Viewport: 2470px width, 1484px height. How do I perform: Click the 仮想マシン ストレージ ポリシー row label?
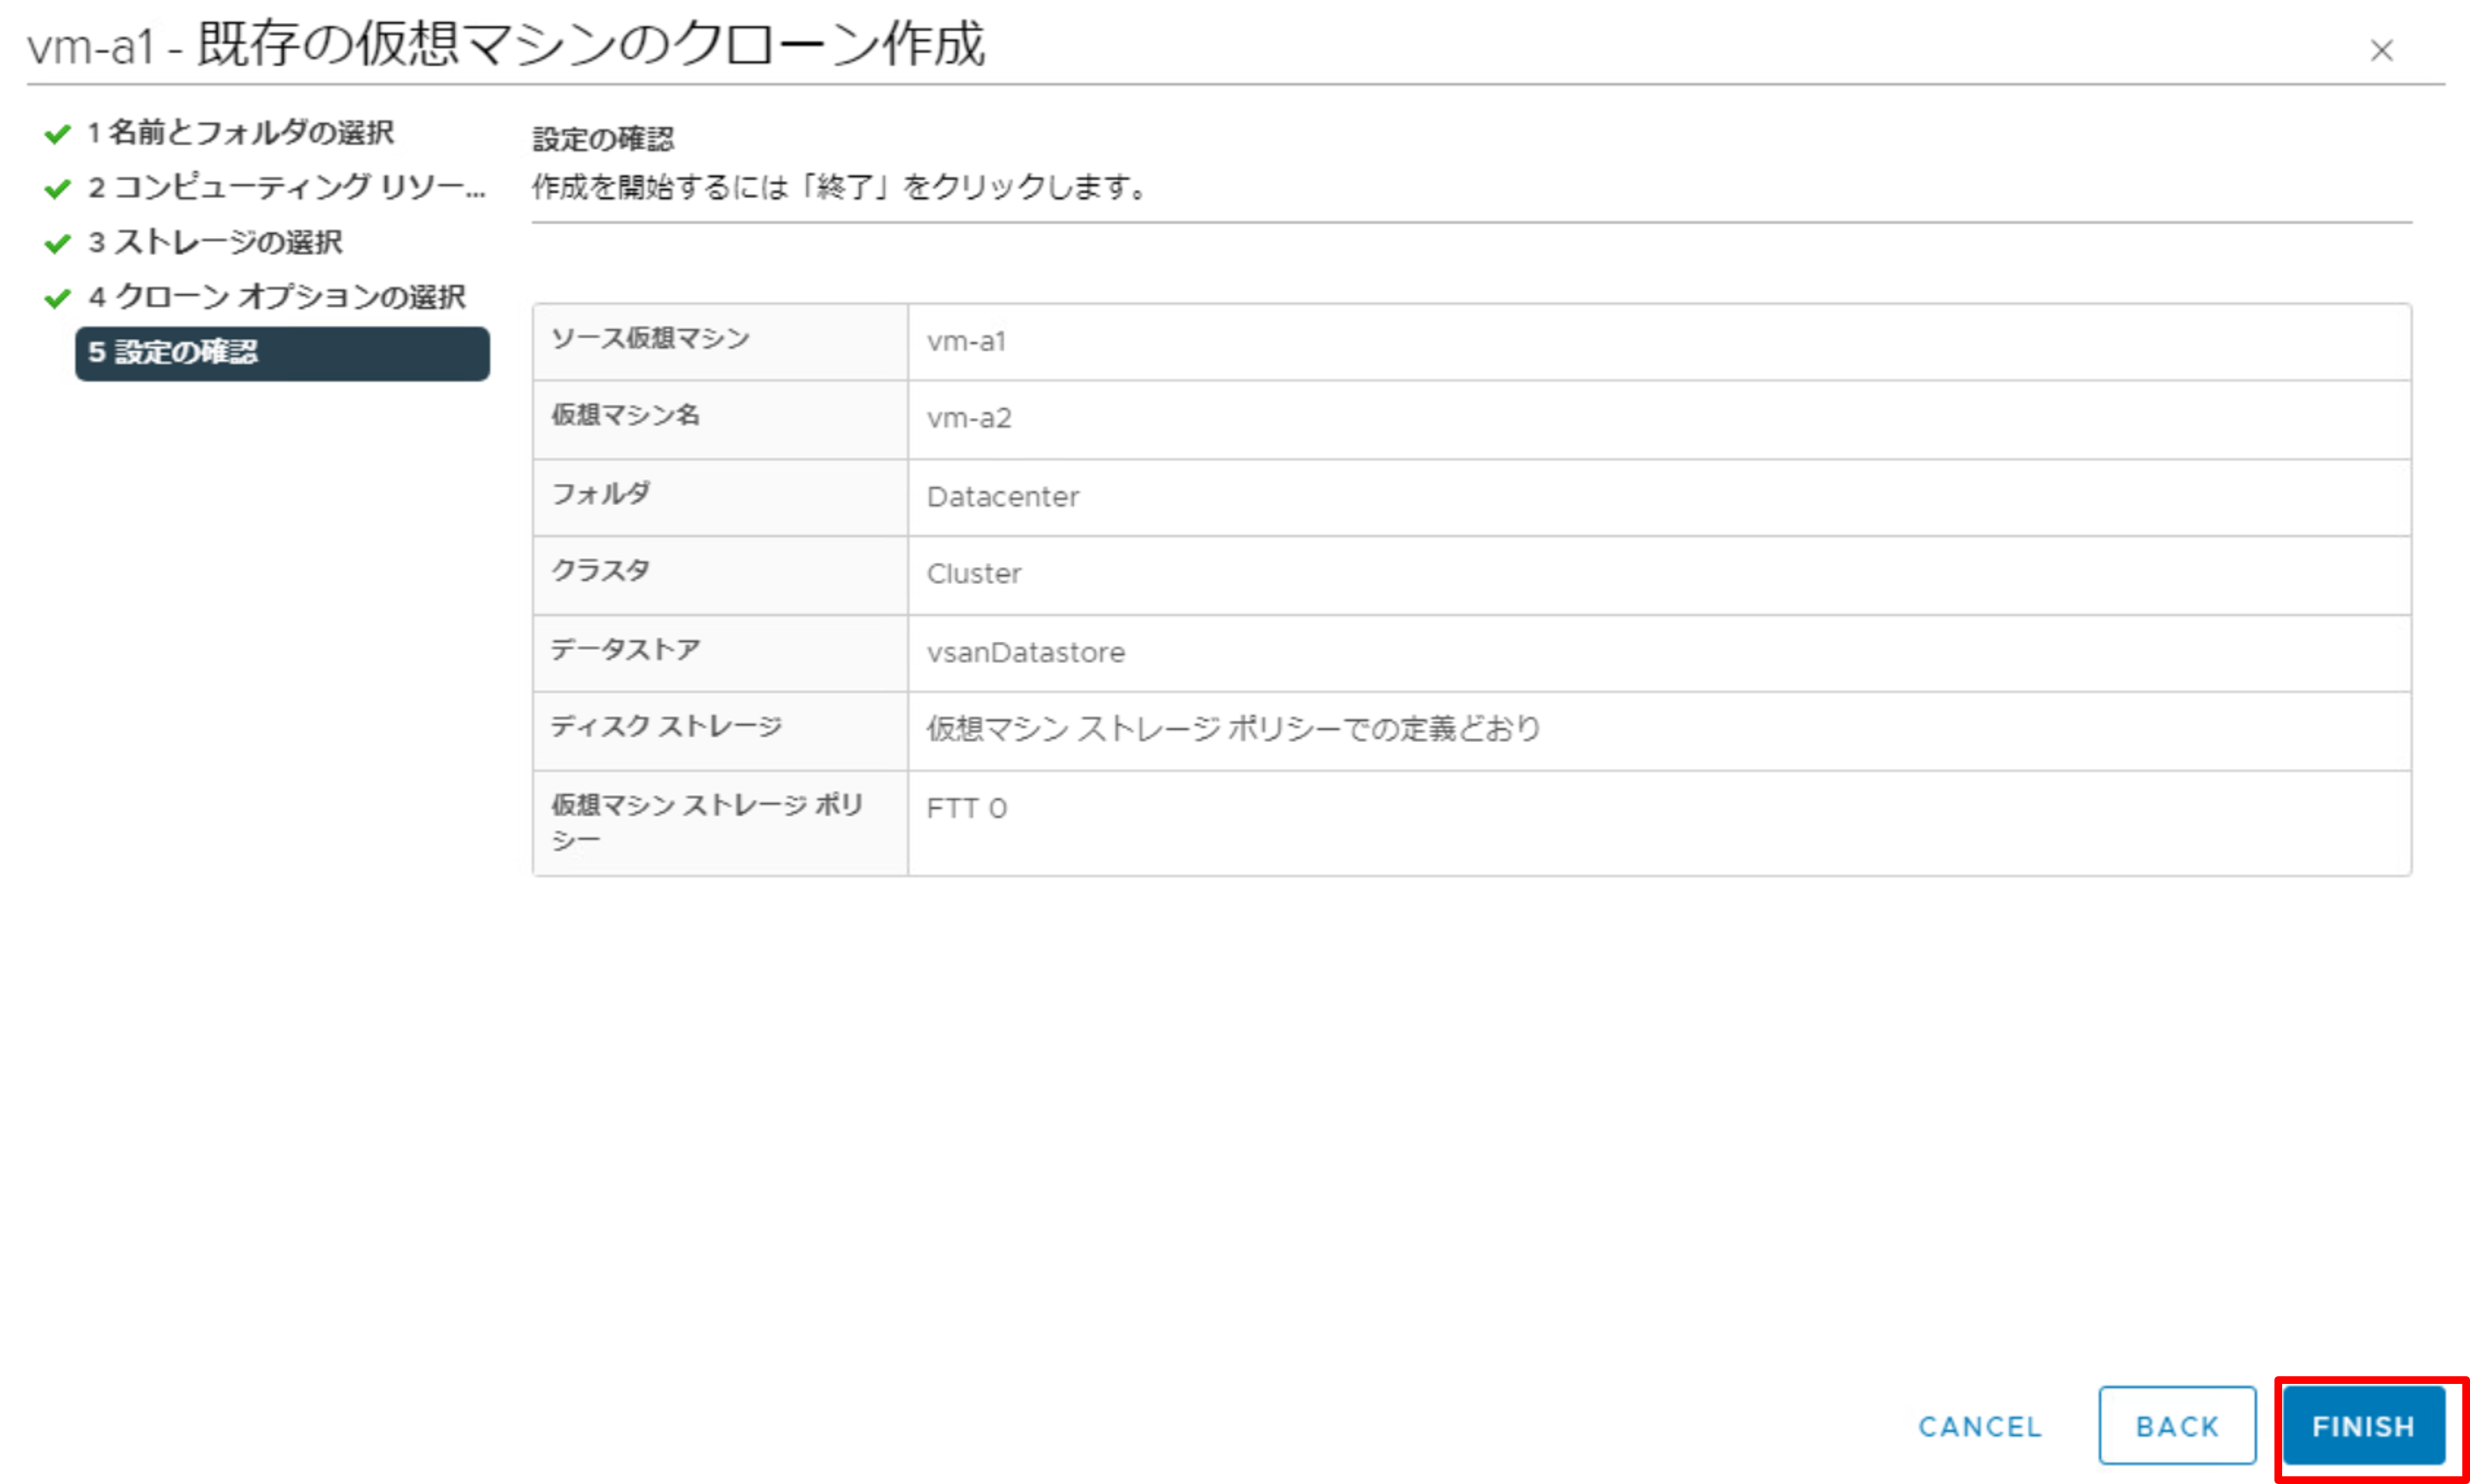point(707,822)
